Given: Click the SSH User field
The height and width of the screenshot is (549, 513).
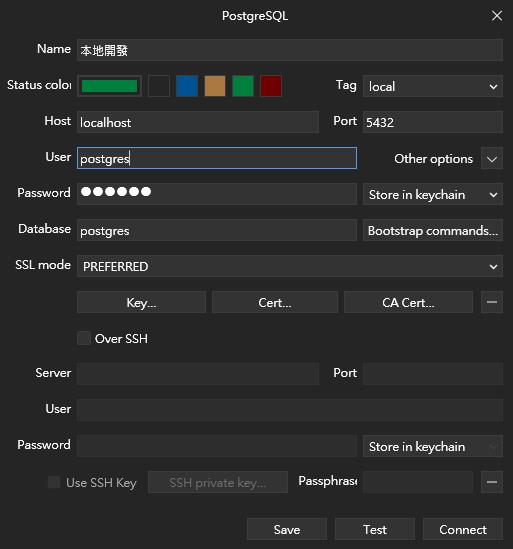Looking at the screenshot, I should (x=290, y=410).
